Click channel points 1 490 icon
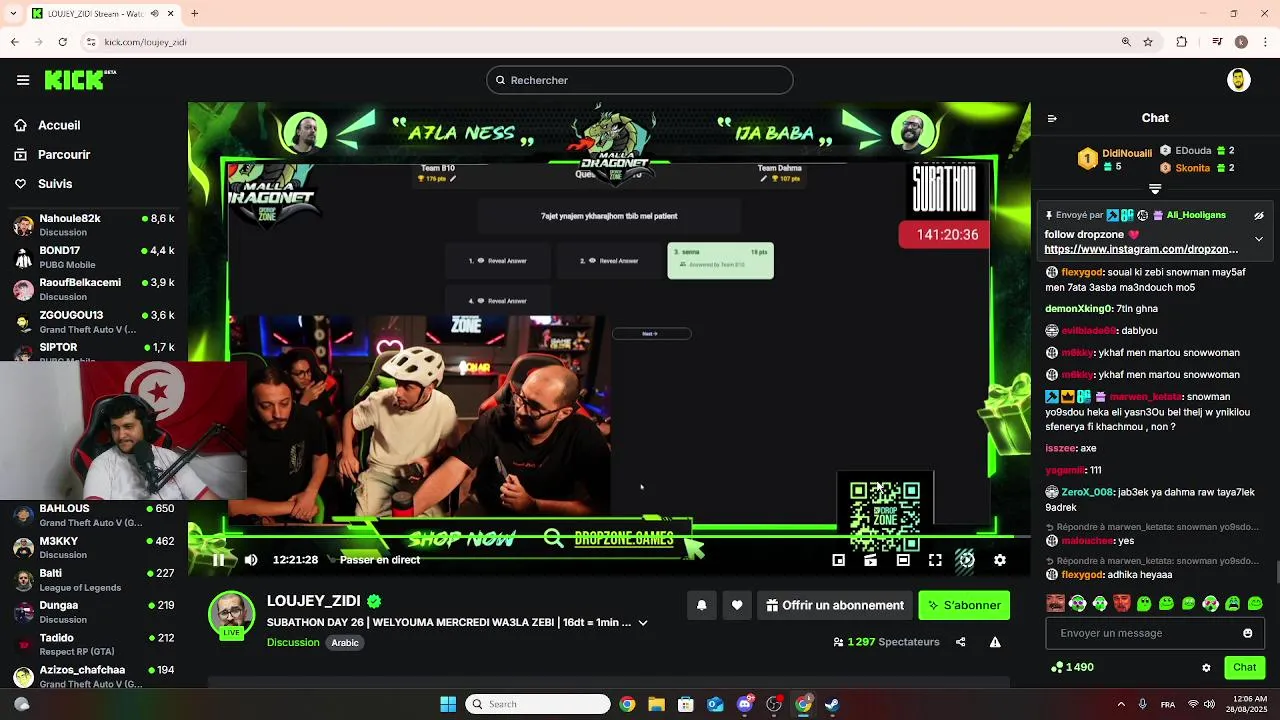The width and height of the screenshot is (1280, 720). pyautogui.click(x=1057, y=667)
